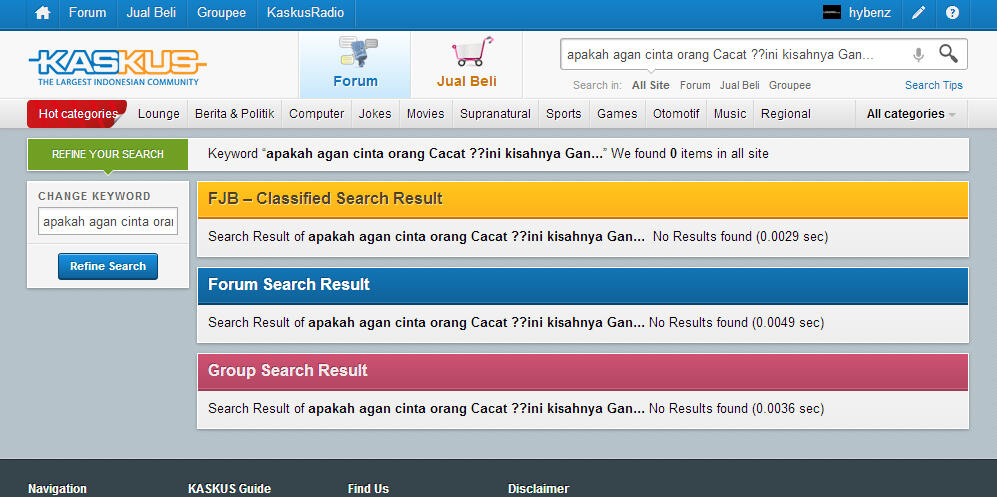
Task: Click the magnifying glass search icon
Action: [948, 54]
